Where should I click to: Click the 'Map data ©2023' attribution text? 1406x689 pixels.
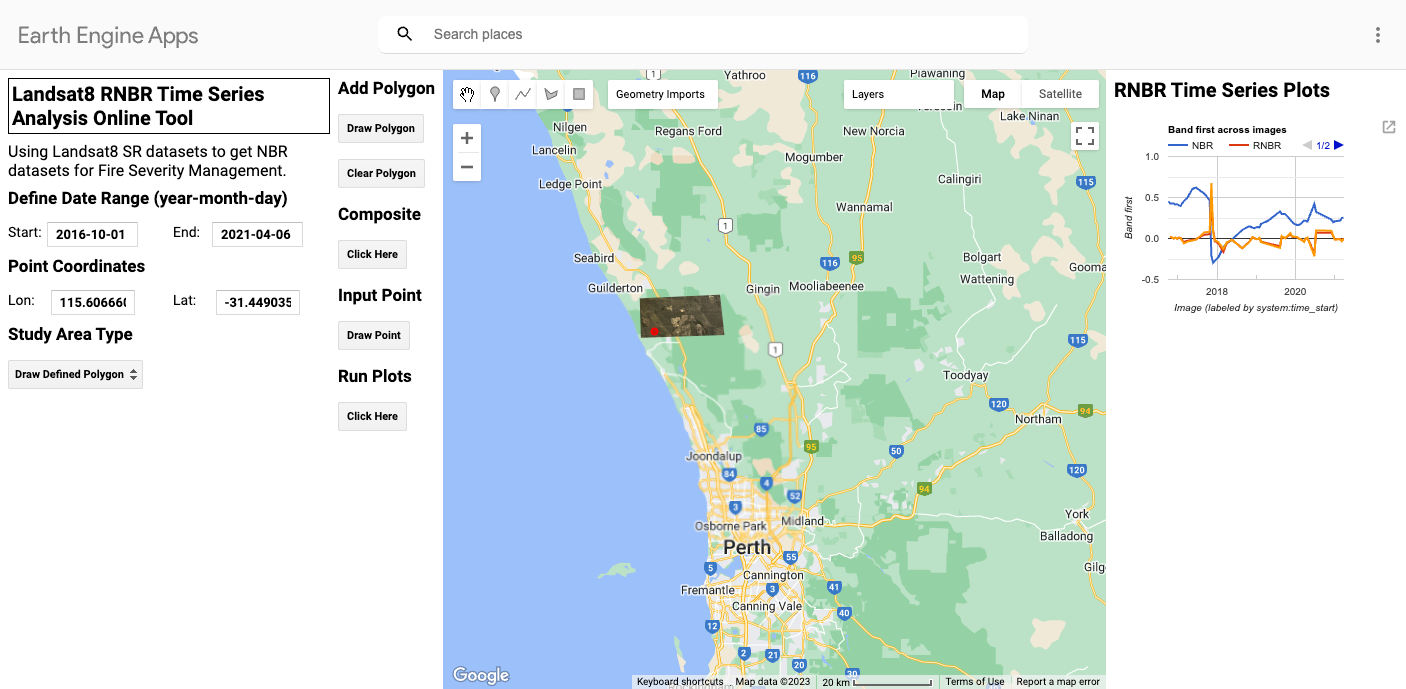coord(773,682)
